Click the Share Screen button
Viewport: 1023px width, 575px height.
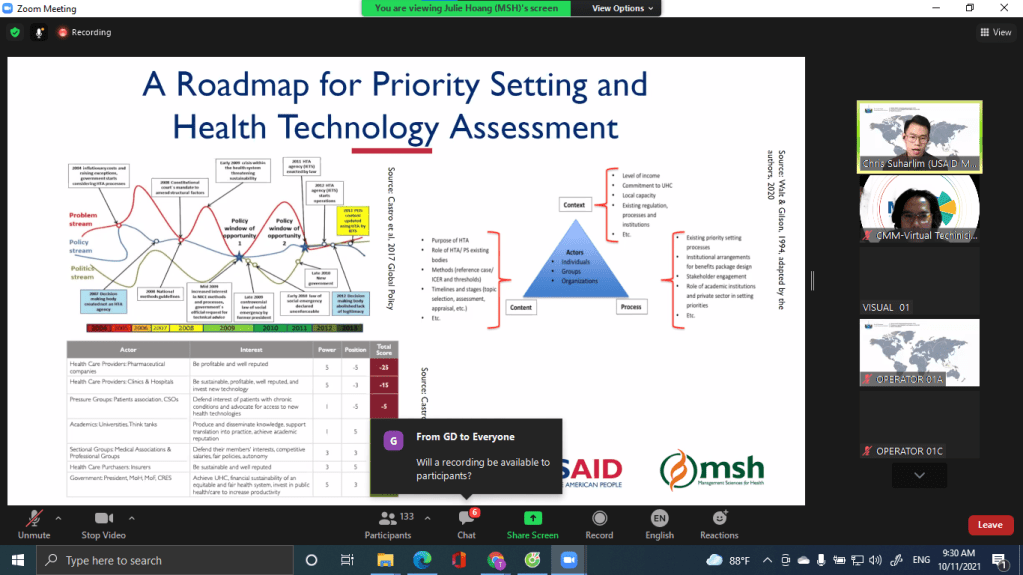point(532,524)
